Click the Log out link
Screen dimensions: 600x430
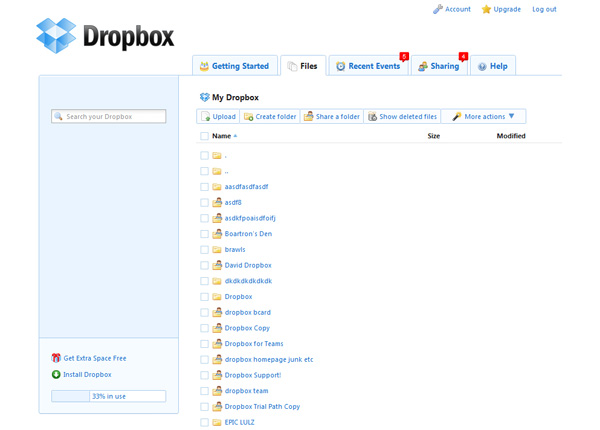(544, 9)
